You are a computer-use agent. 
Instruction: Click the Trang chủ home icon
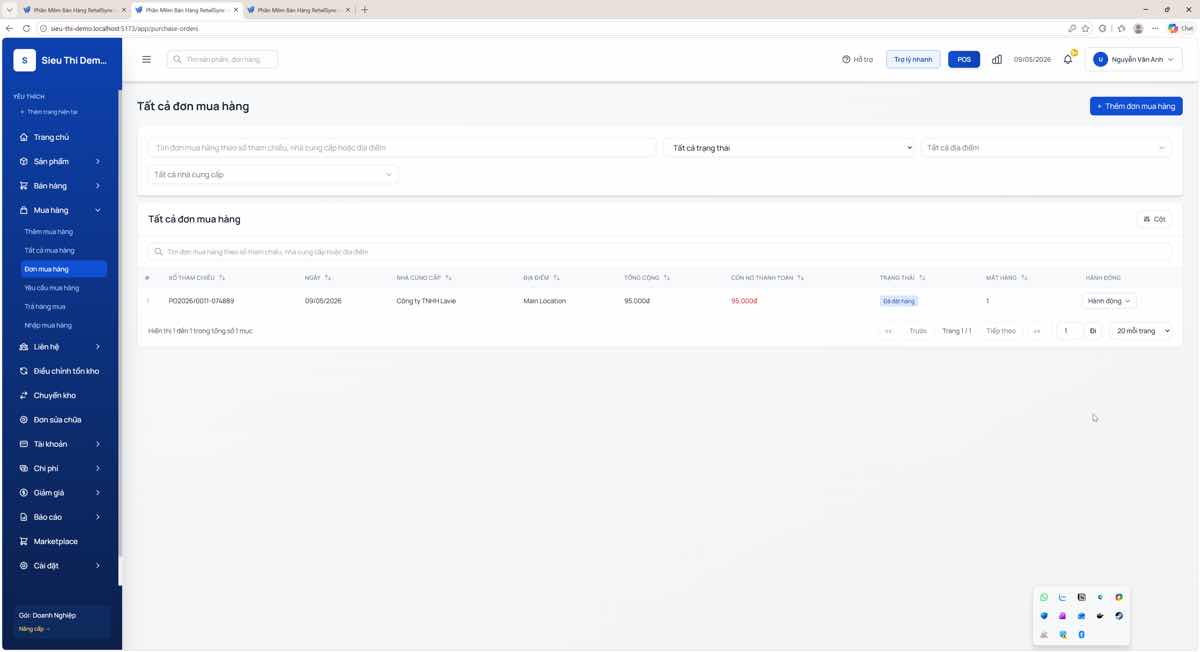point(24,137)
